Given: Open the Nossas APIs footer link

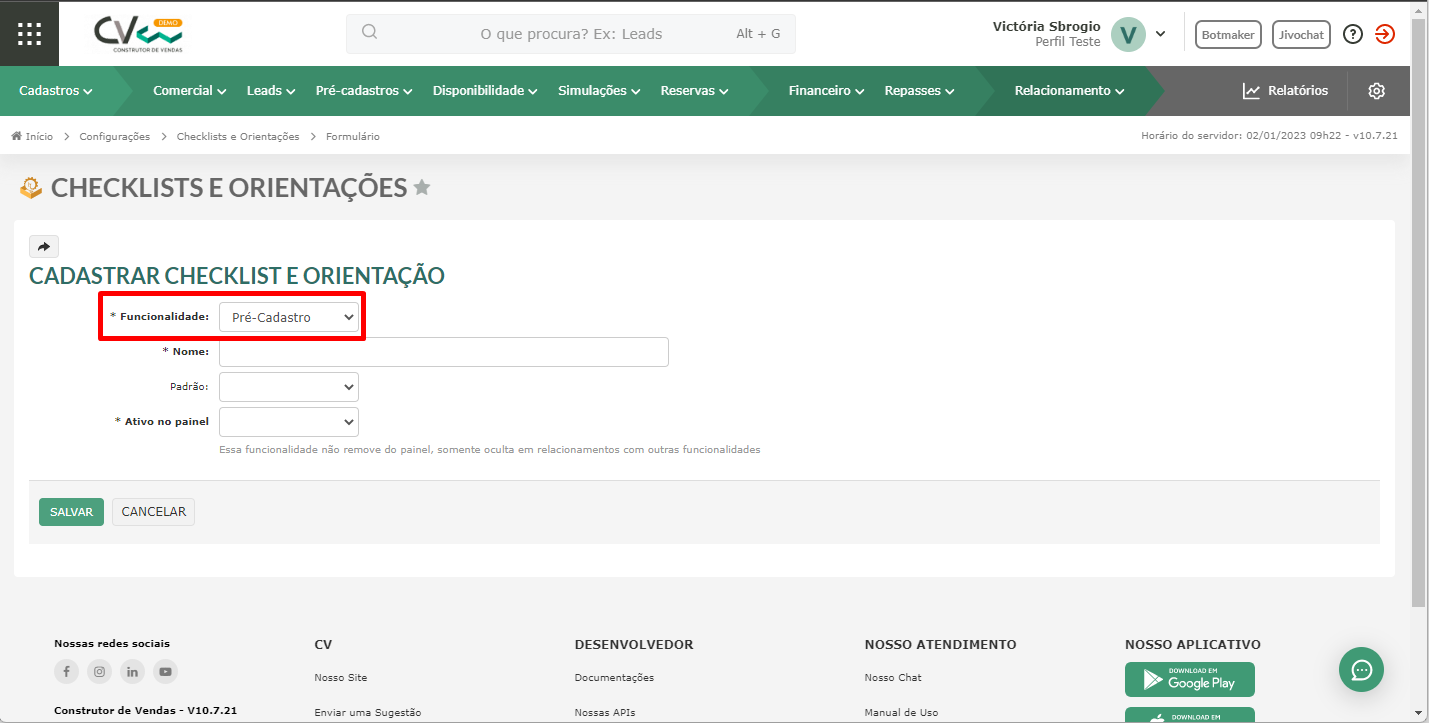Looking at the screenshot, I should click(605, 713).
